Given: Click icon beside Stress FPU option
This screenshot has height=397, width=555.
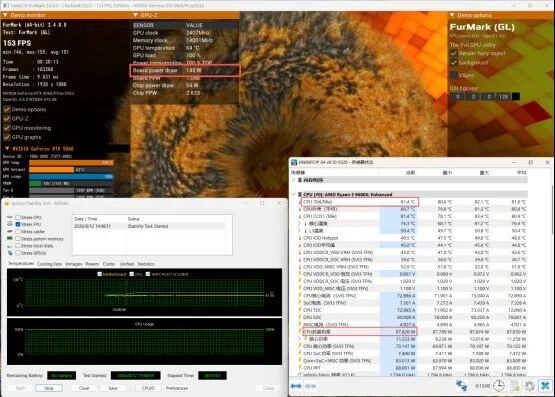Looking at the screenshot, I should click(x=10, y=224).
